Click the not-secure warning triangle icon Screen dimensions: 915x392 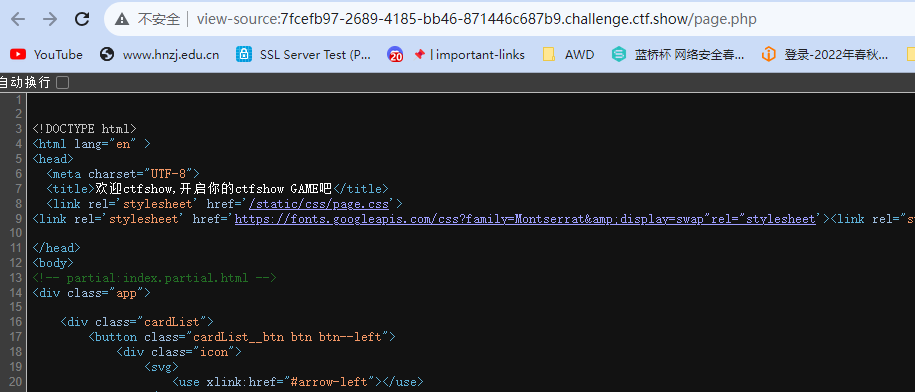coord(122,19)
